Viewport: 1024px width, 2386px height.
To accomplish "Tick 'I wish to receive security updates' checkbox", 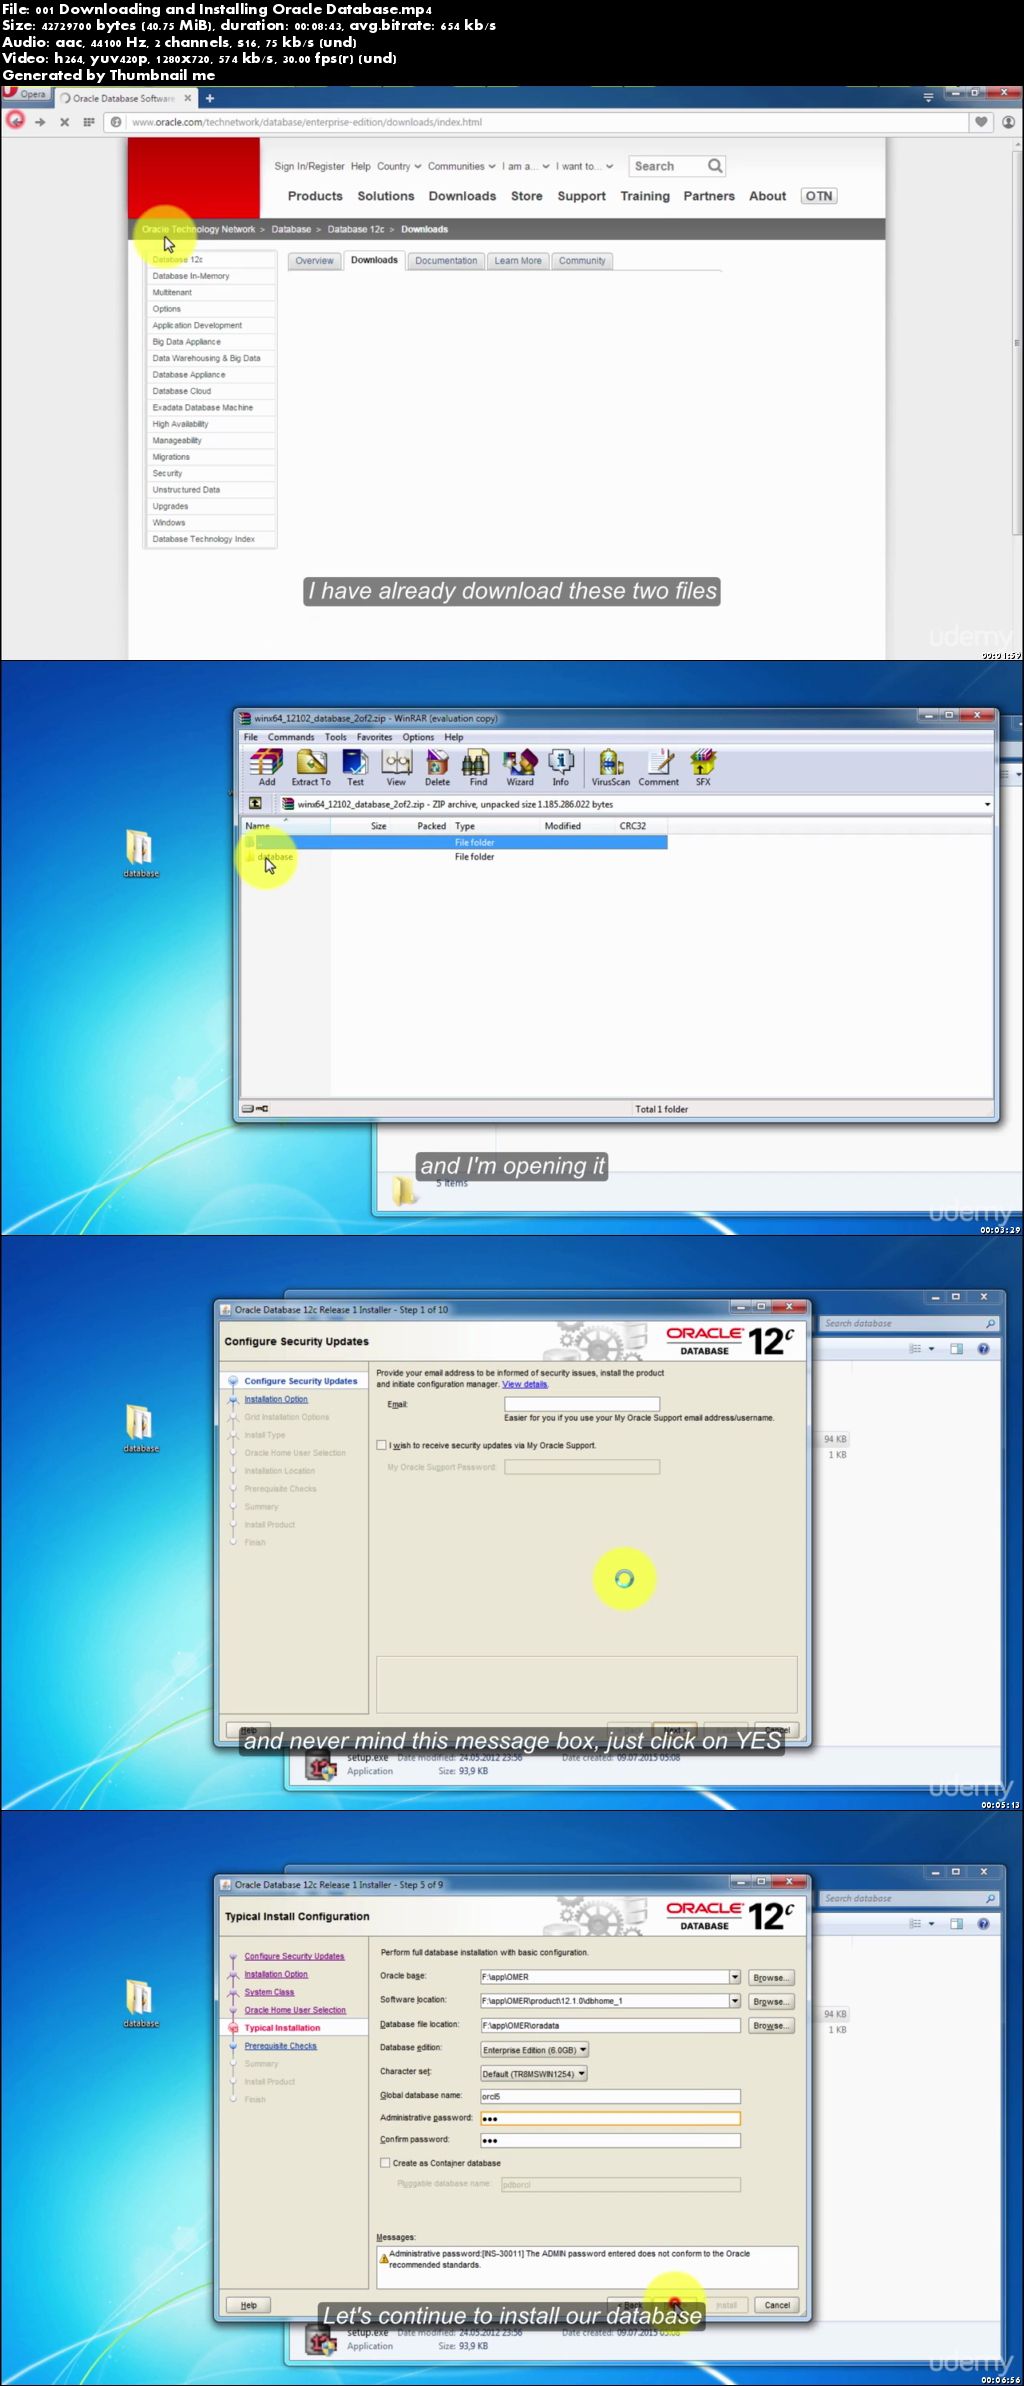I will point(381,1445).
